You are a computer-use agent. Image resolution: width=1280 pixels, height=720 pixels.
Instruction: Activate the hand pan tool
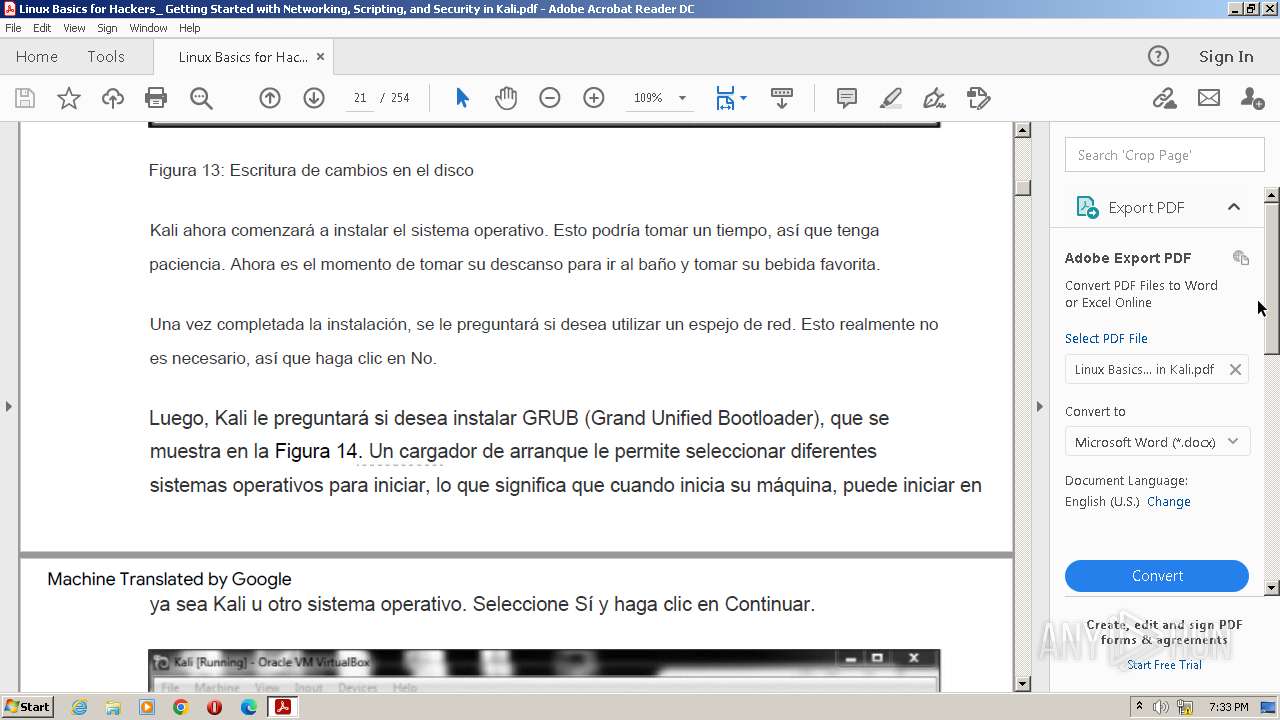(506, 98)
